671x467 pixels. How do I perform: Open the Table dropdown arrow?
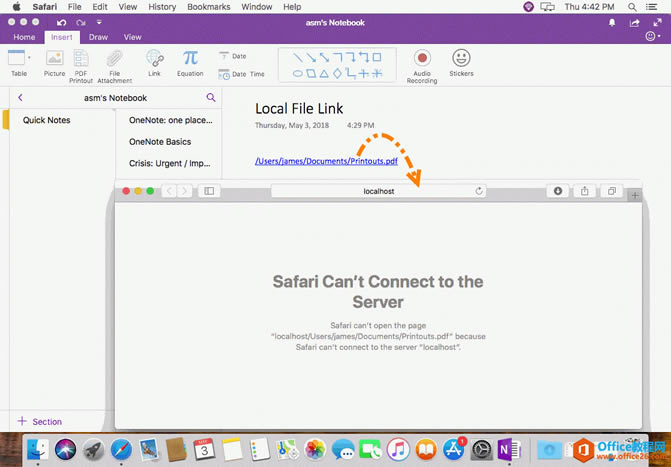point(29,57)
